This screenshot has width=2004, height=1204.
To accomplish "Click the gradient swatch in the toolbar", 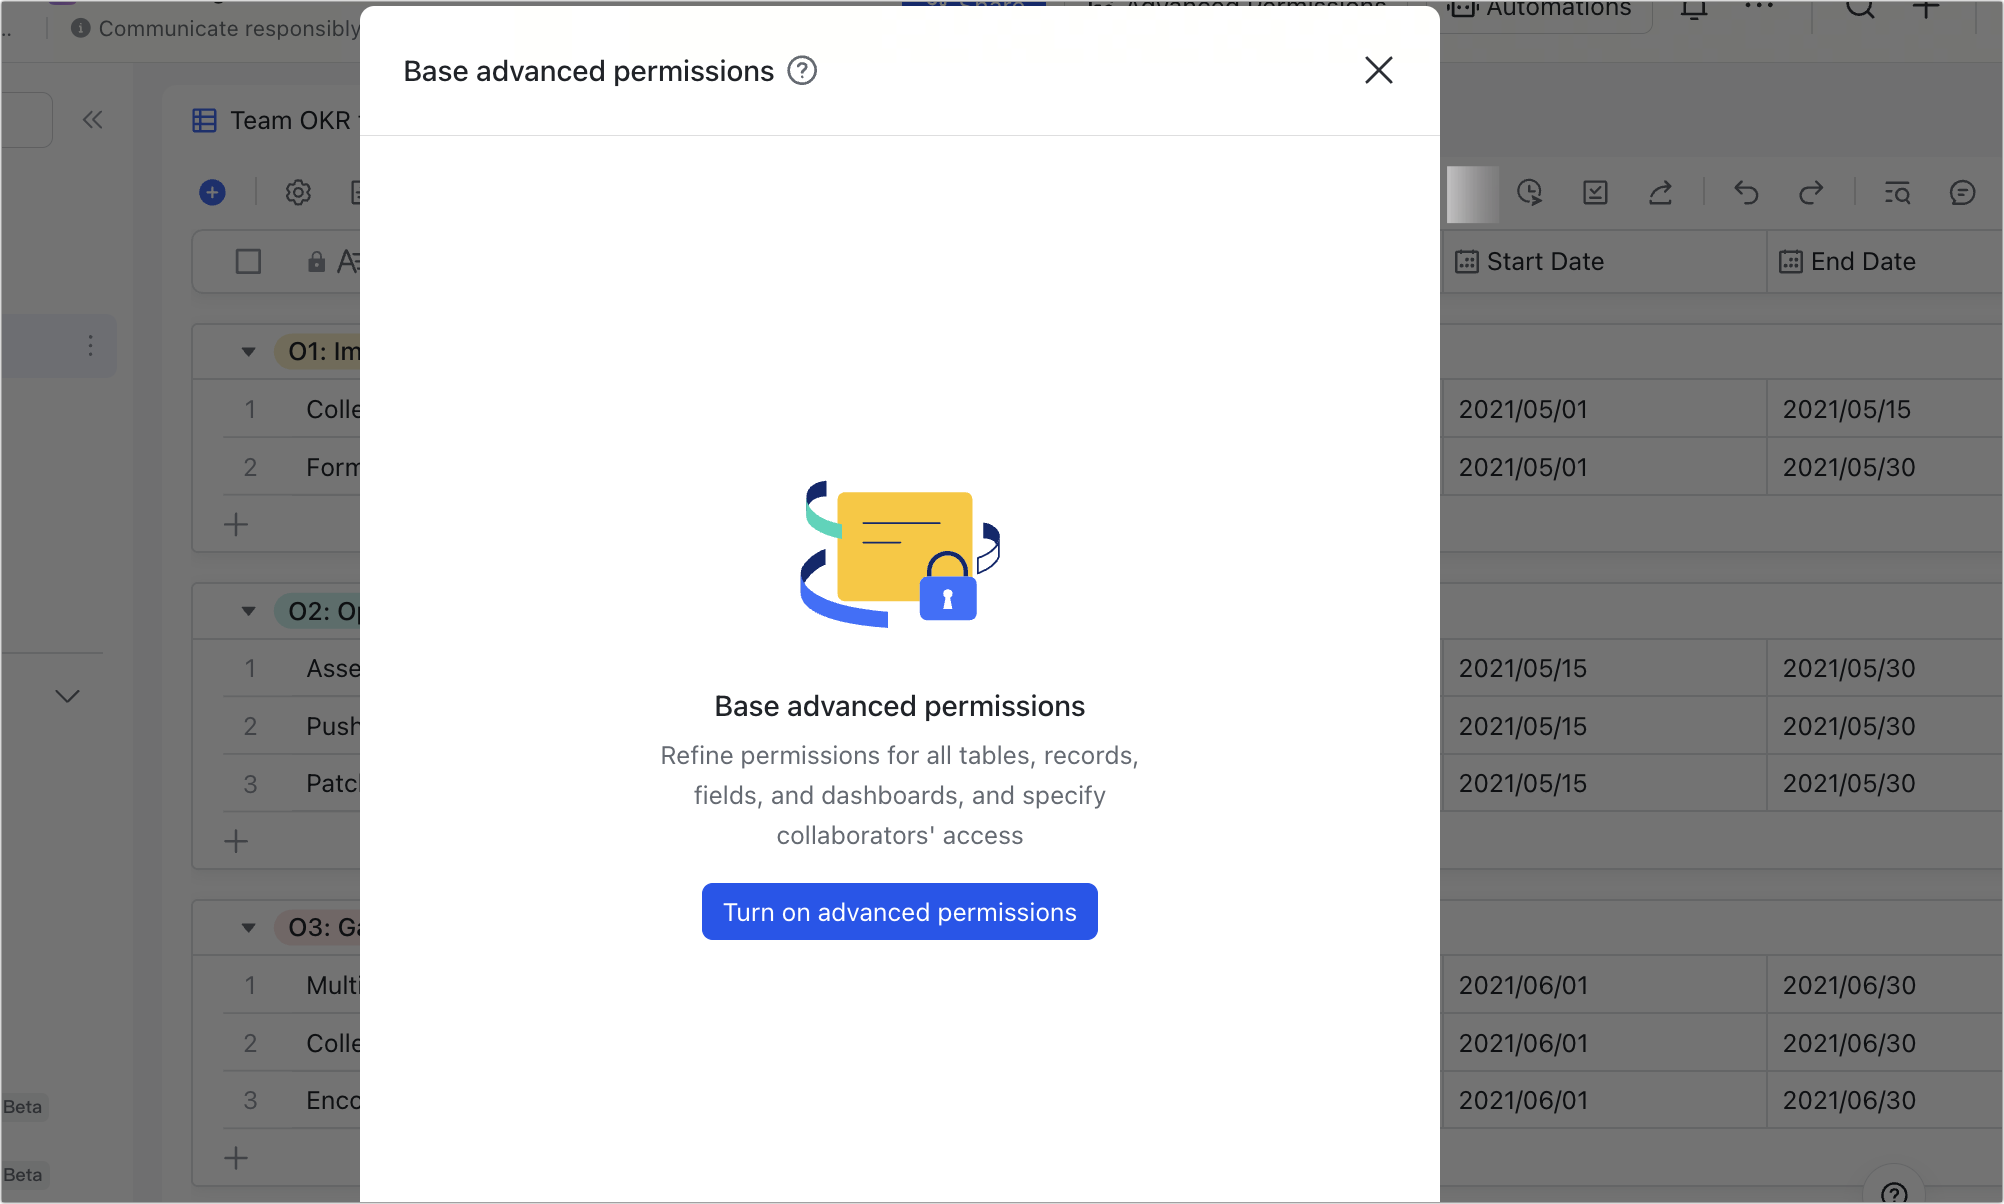I will (1471, 193).
